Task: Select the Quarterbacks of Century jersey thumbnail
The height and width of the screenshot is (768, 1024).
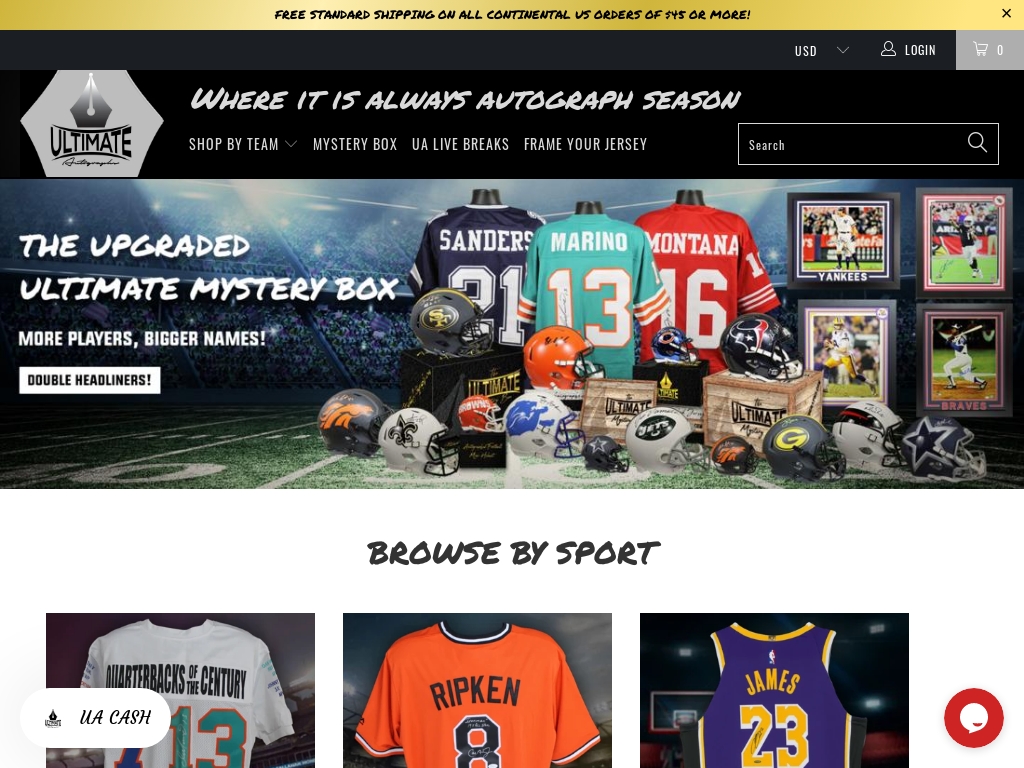Action: 180,690
